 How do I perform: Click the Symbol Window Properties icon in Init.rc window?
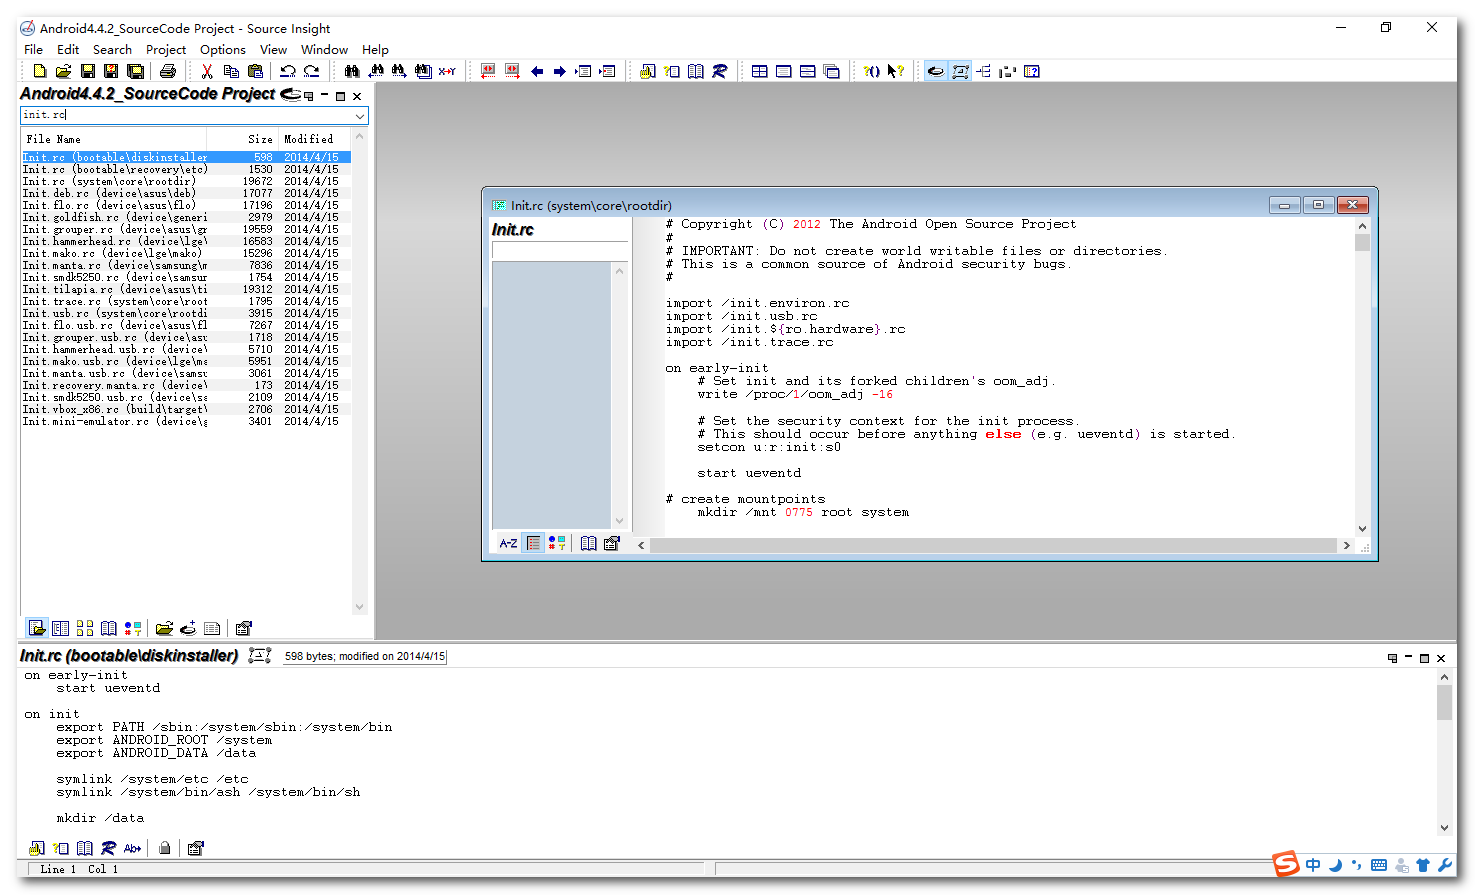tap(612, 543)
